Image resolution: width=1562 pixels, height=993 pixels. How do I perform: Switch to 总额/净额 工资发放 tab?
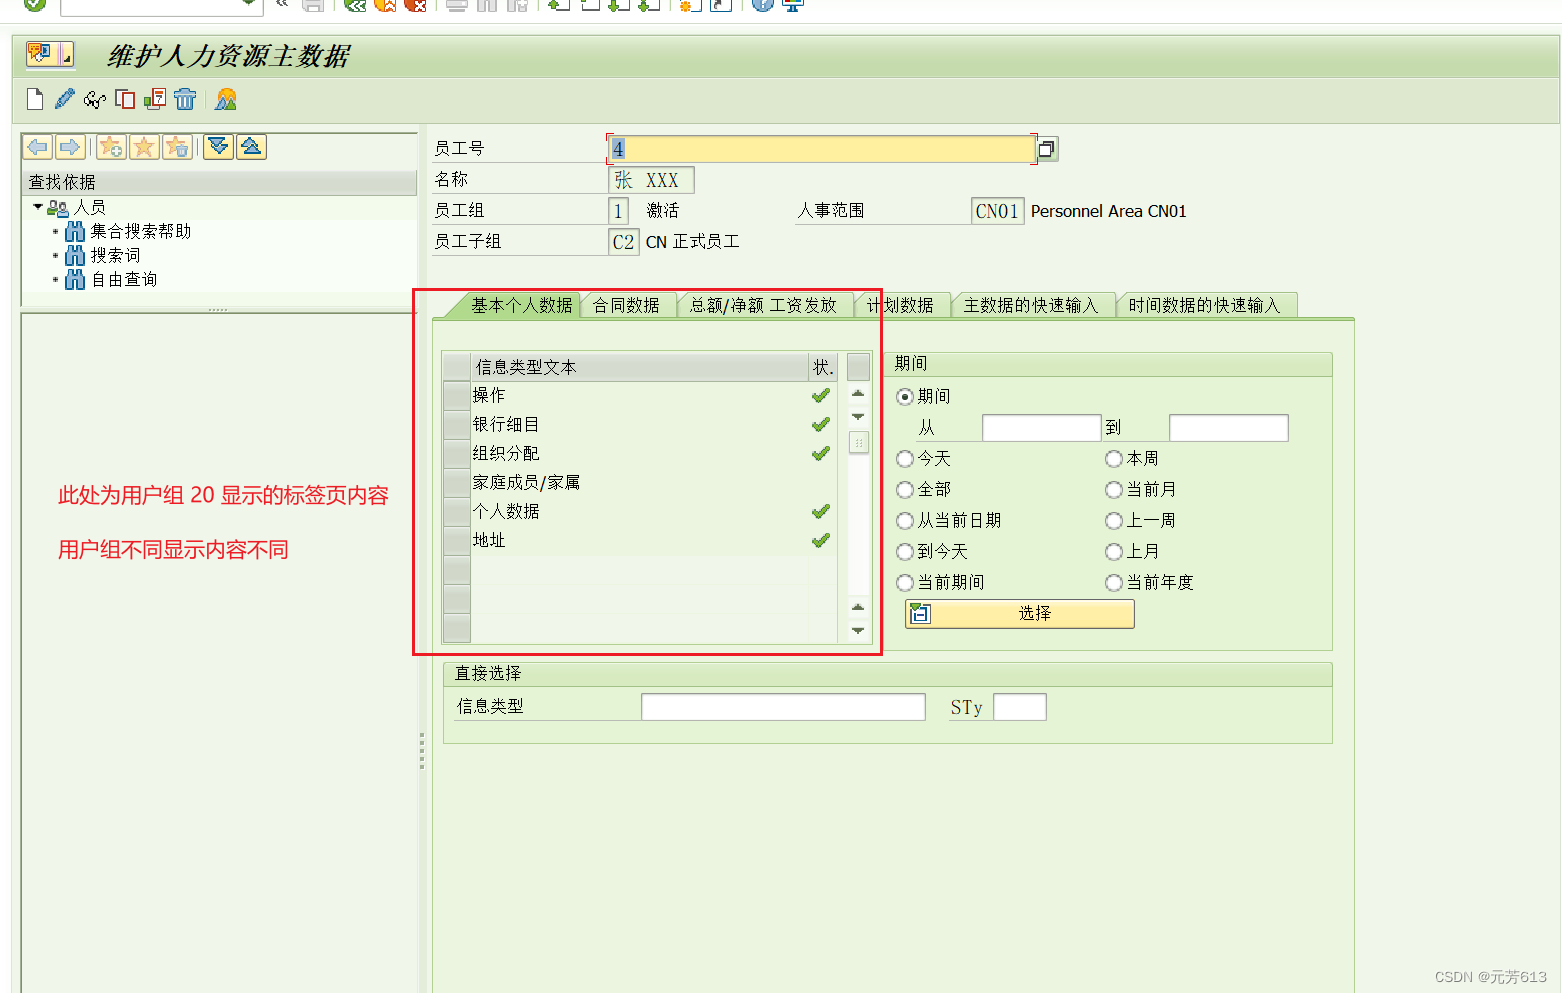click(763, 305)
